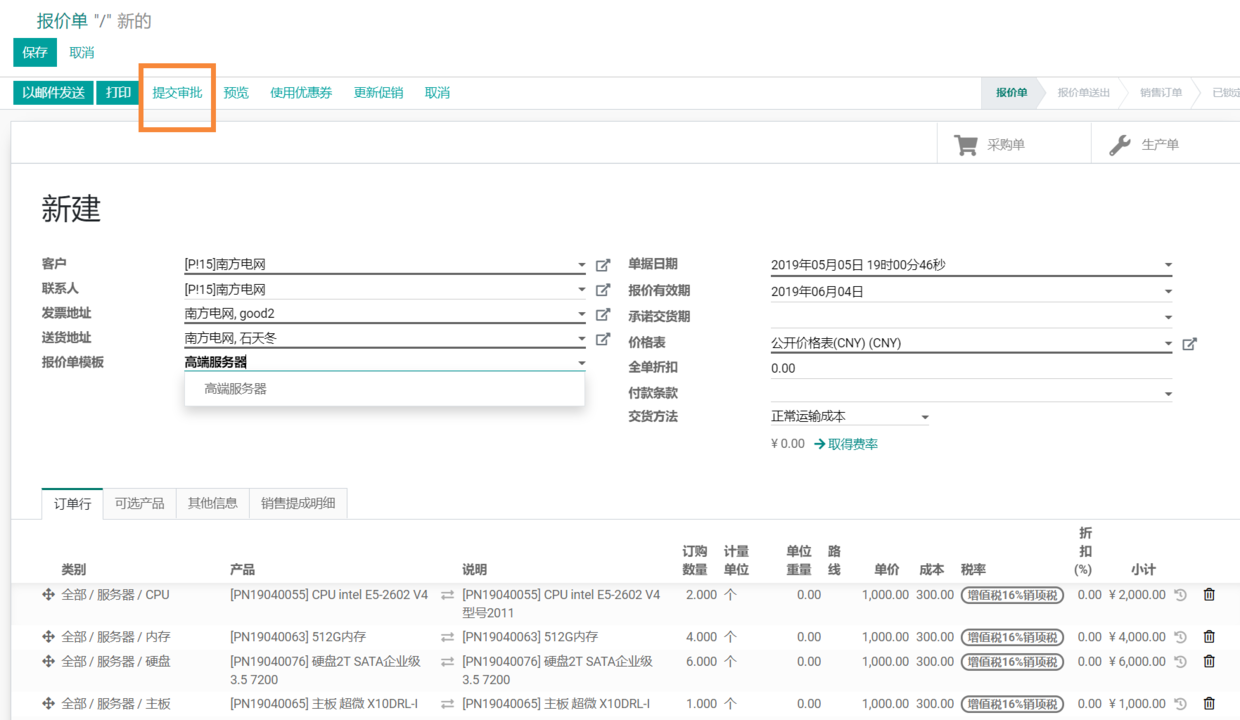This screenshot has width=1240, height=720.
Task: Open 报价单 breadcrumb link
Action: click(x=62, y=21)
